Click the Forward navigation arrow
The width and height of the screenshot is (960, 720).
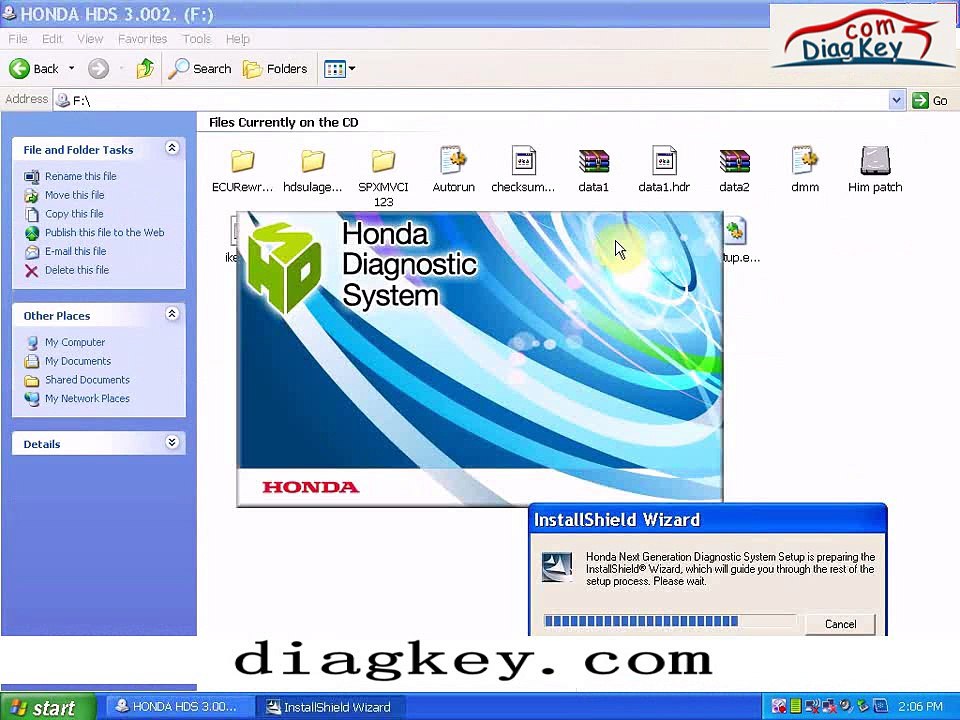click(x=98, y=69)
